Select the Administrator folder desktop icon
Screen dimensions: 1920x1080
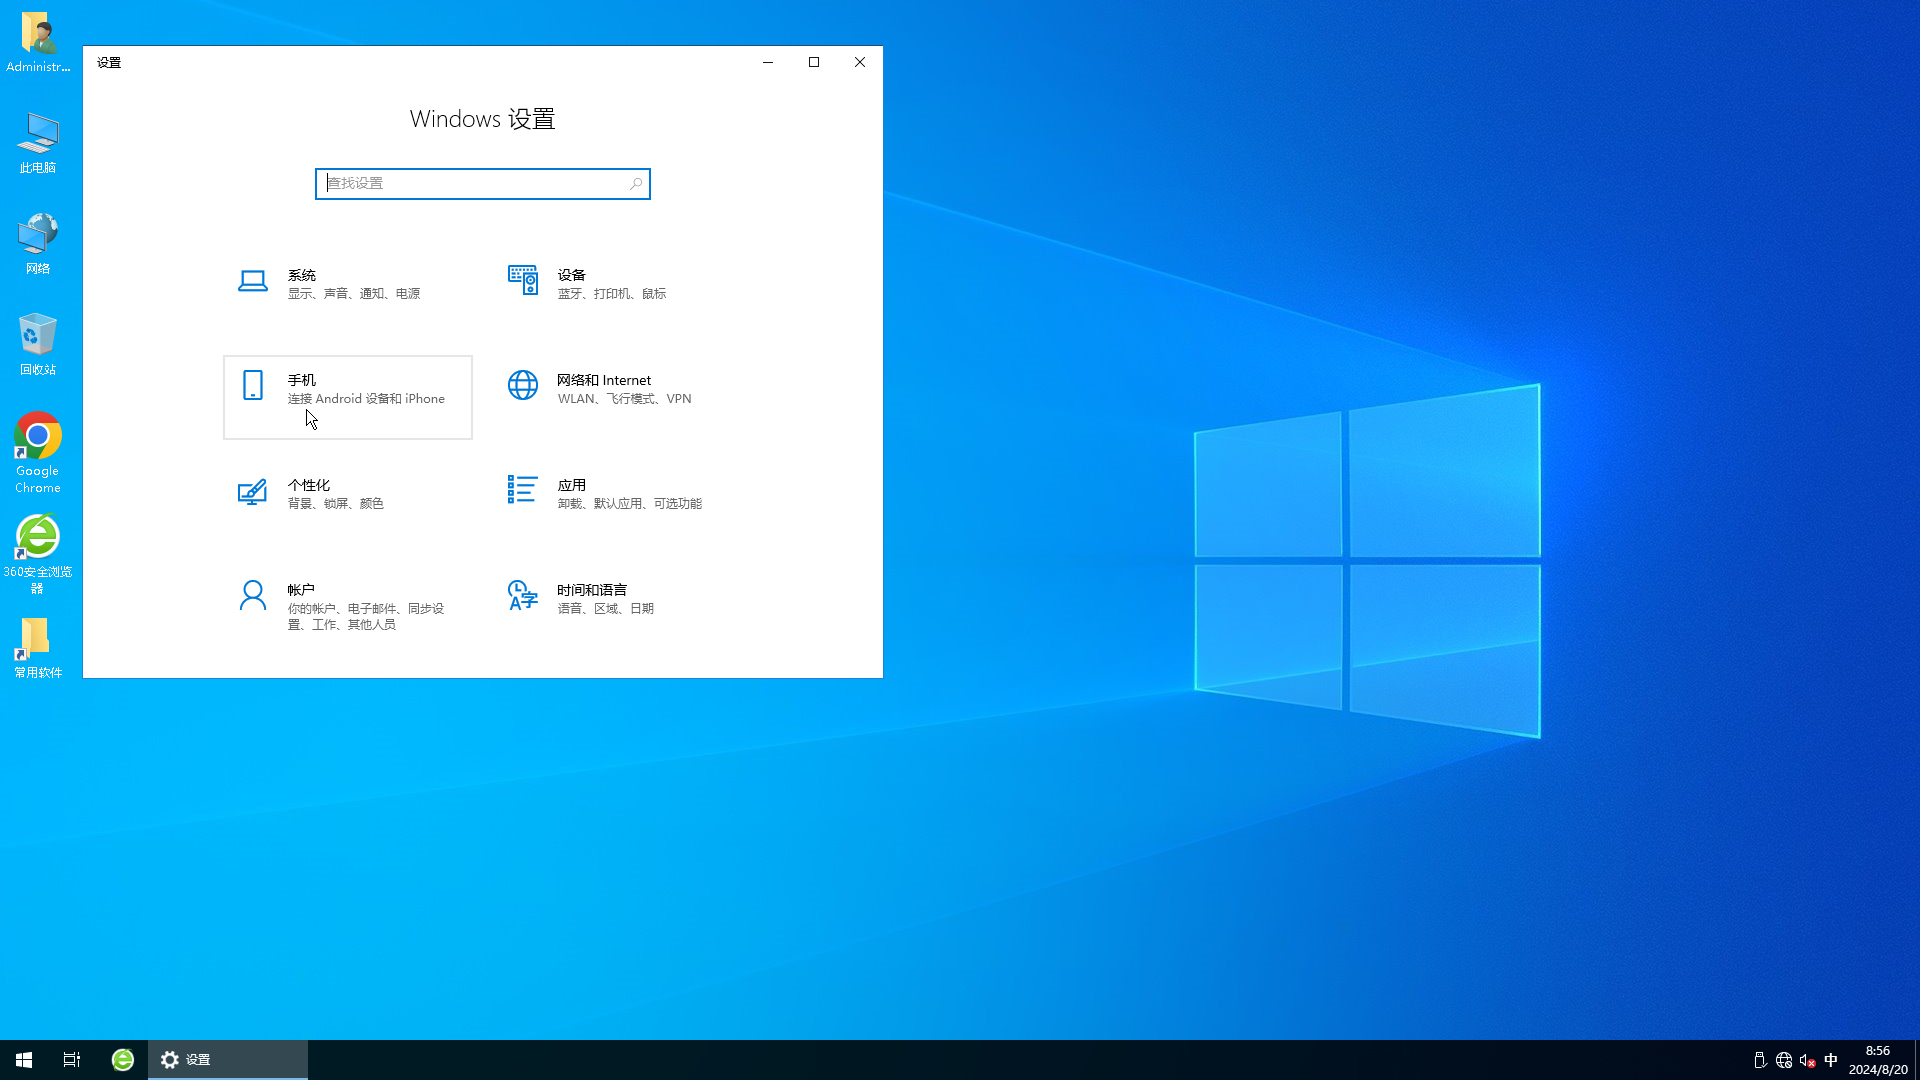(38, 42)
